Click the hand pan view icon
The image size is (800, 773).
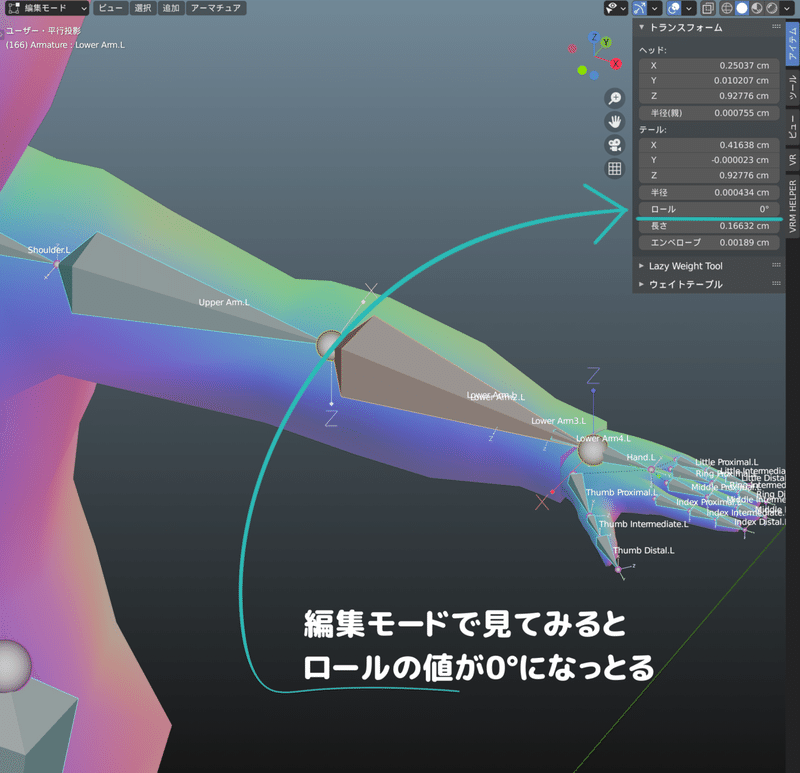614,122
